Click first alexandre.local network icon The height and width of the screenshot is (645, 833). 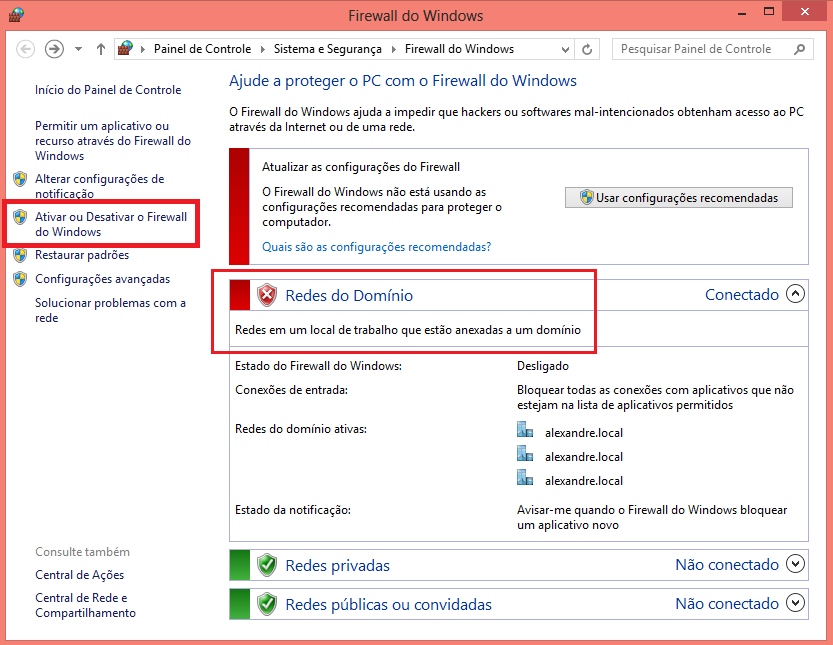point(525,429)
